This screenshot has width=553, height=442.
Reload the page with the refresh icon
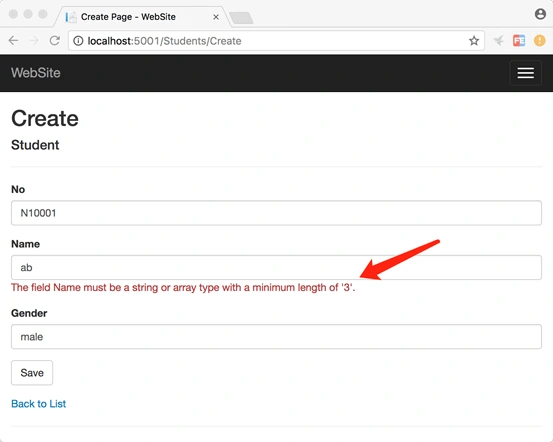tap(55, 41)
